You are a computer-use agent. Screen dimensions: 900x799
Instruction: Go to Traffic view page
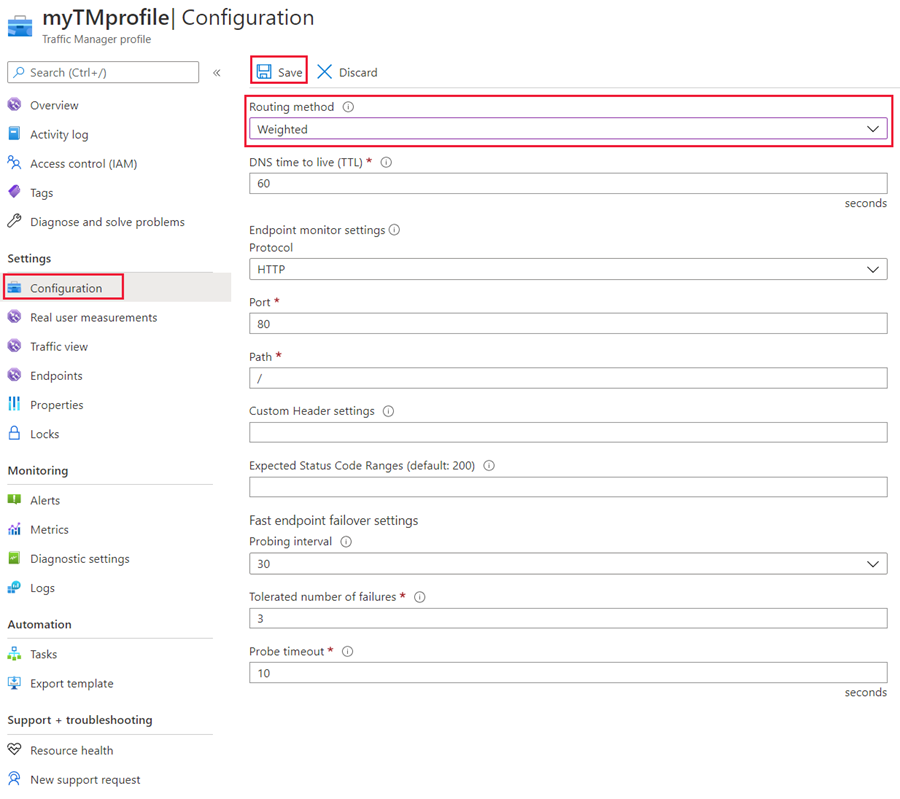[x=59, y=347]
